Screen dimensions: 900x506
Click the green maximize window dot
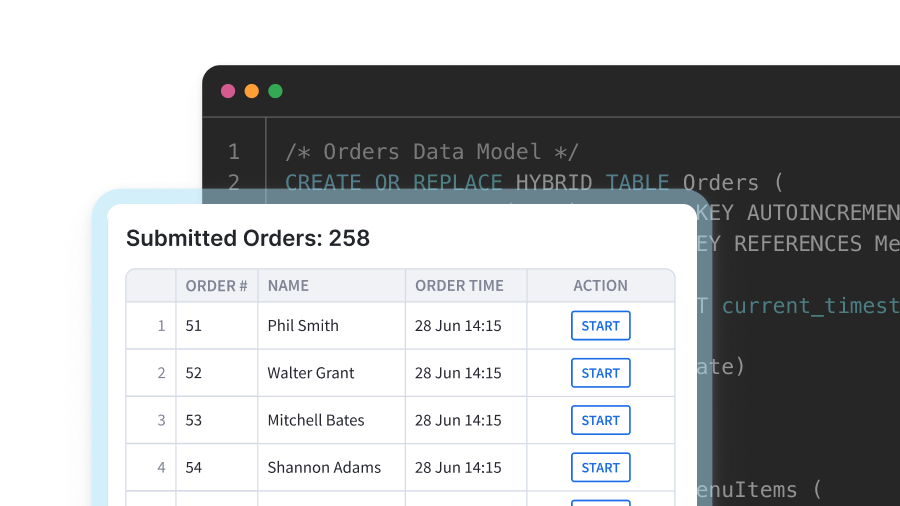275,91
